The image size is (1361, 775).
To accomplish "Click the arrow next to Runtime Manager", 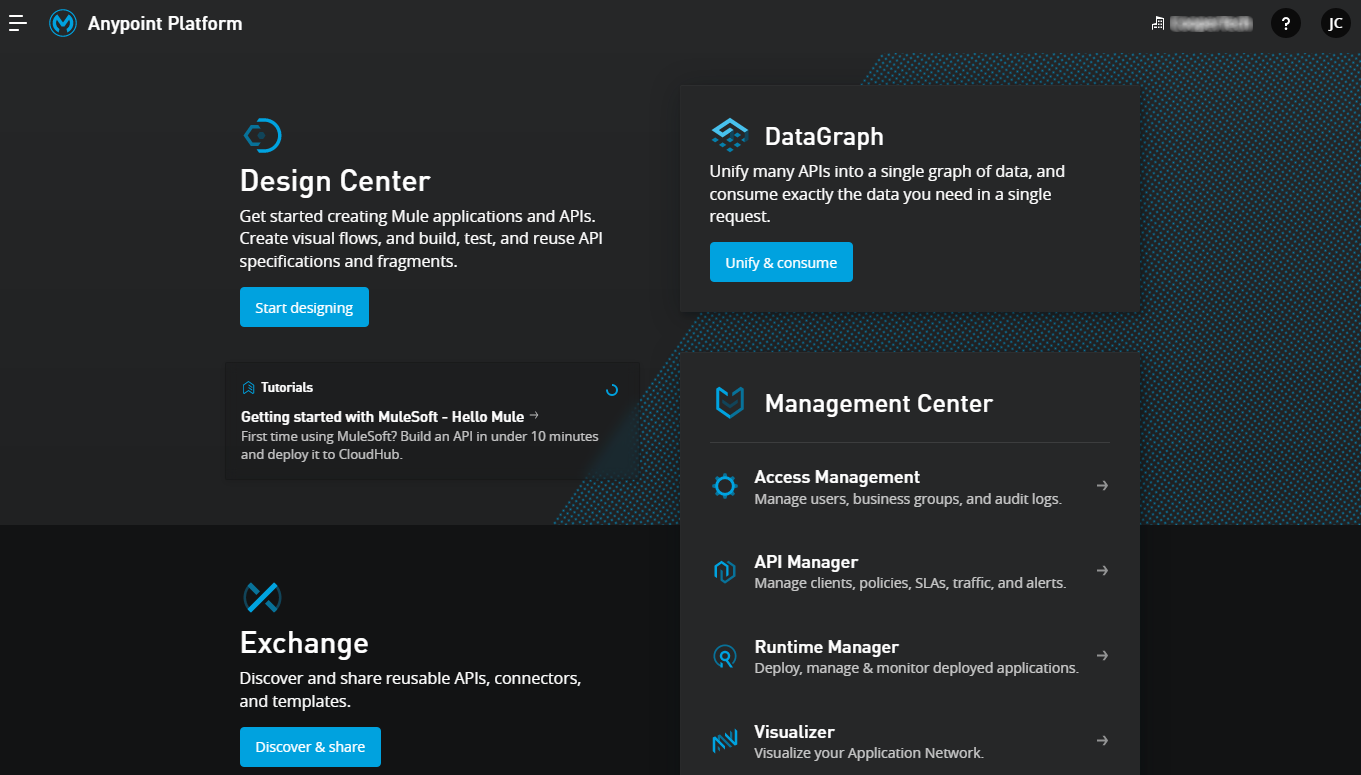I will [1102, 656].
